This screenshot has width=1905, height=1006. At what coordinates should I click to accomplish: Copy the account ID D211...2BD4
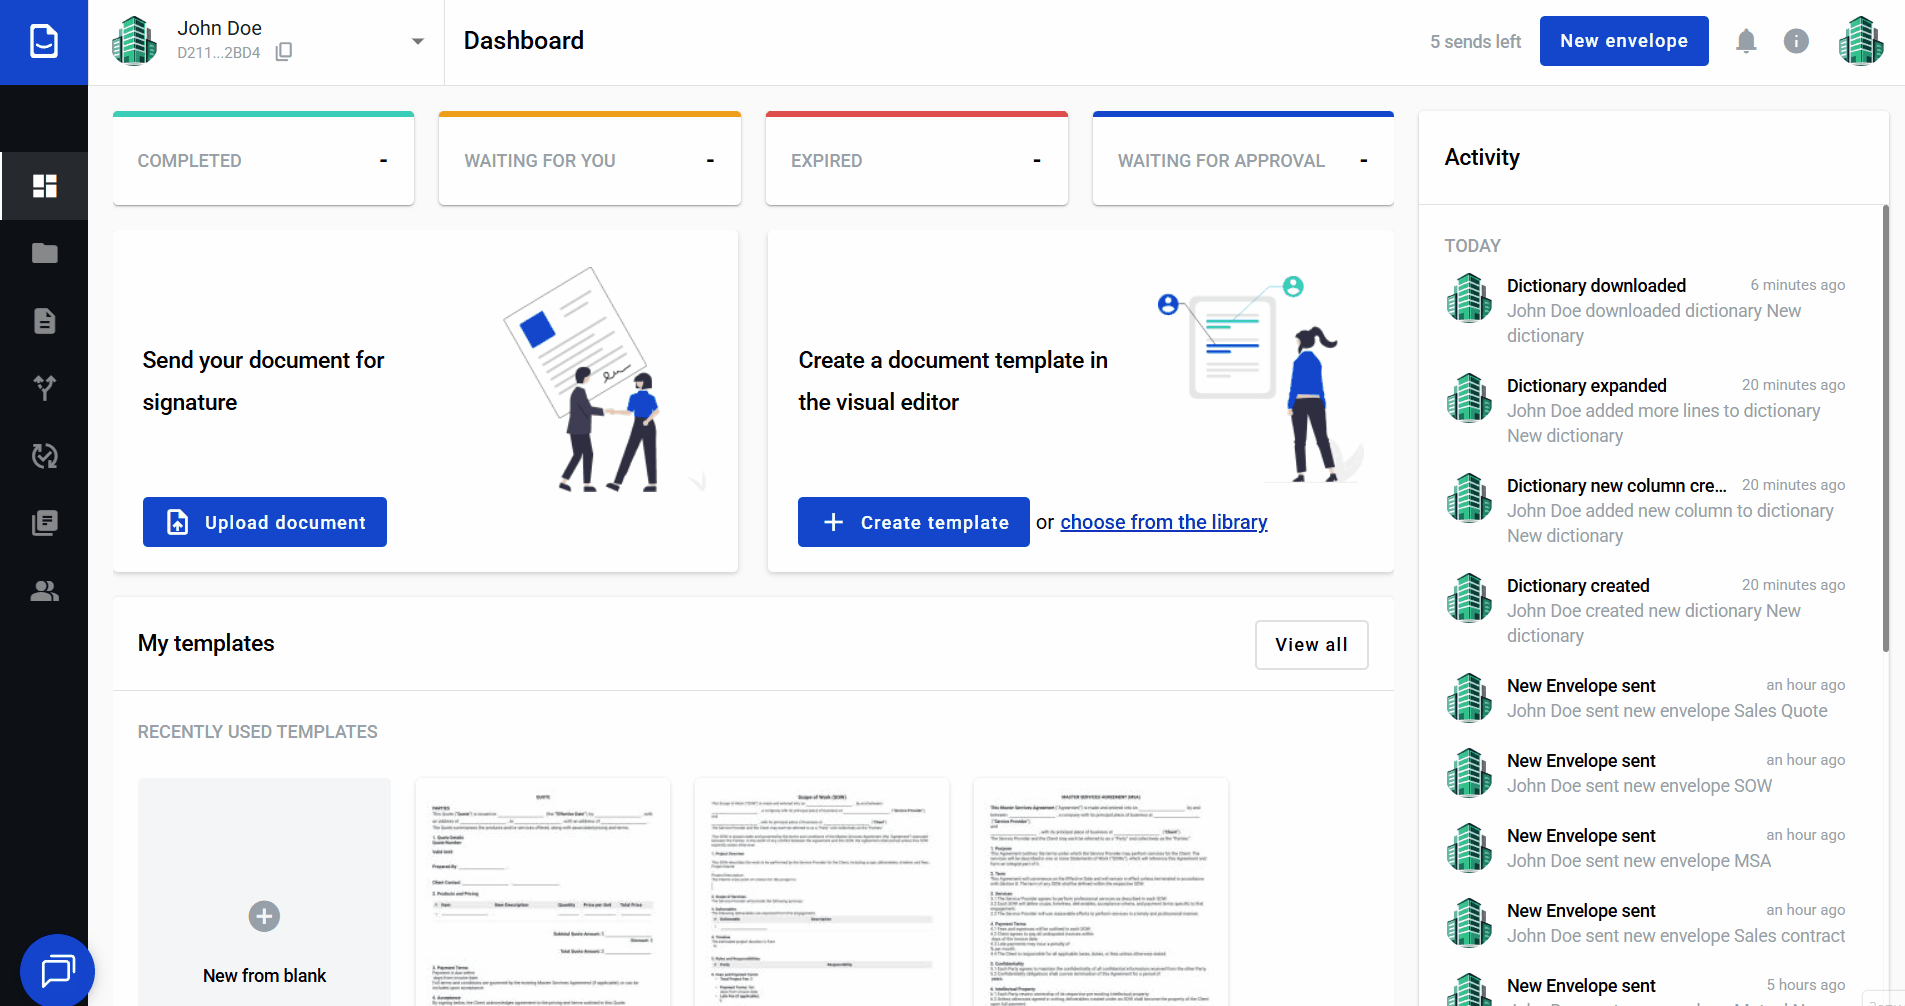284,52
